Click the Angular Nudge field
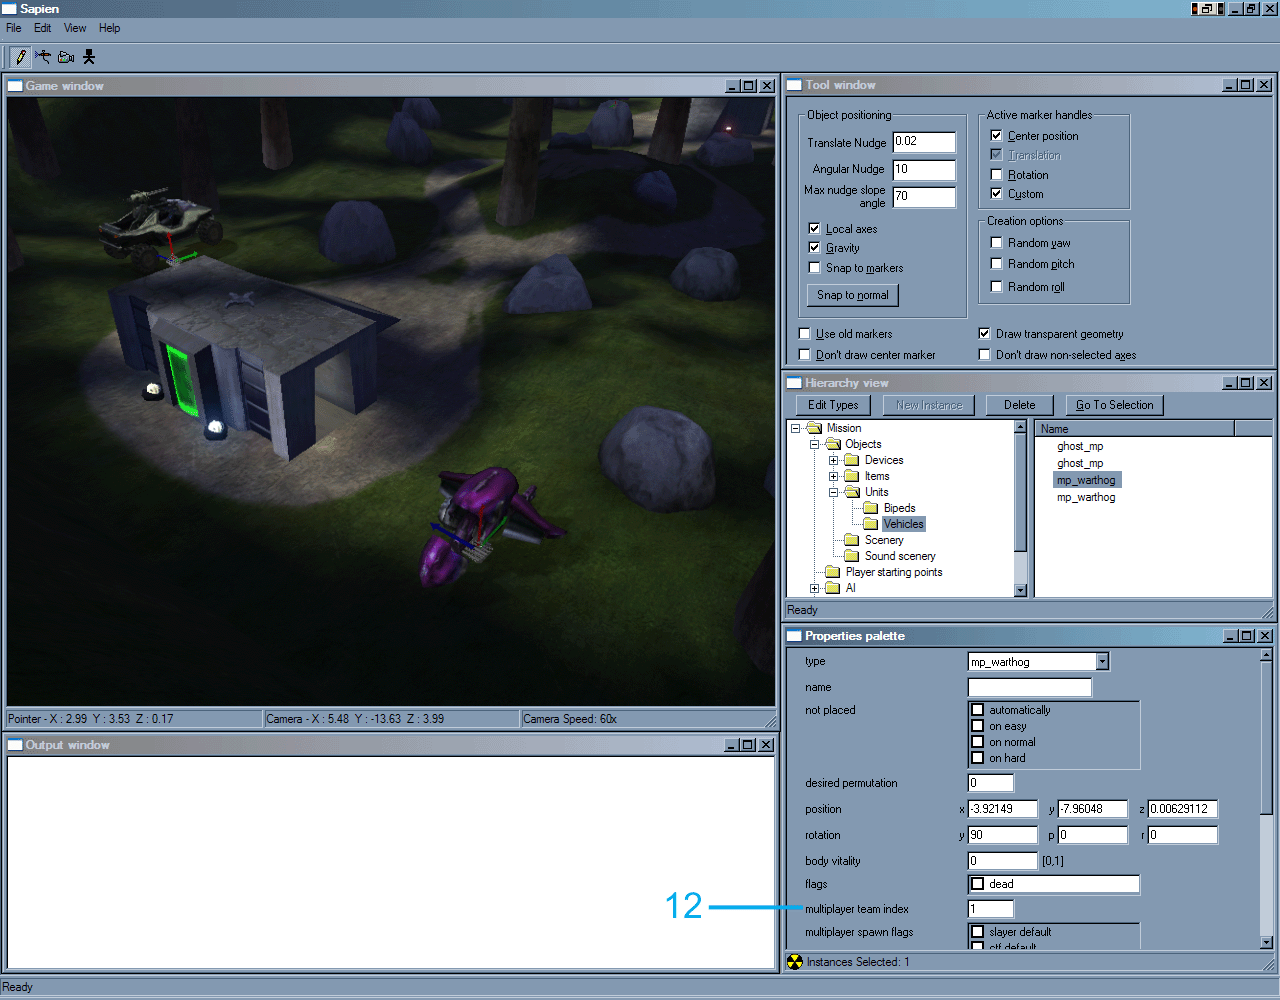Image resolution: width=1280 pixels, height=1000 pixels. coord(924,169)
